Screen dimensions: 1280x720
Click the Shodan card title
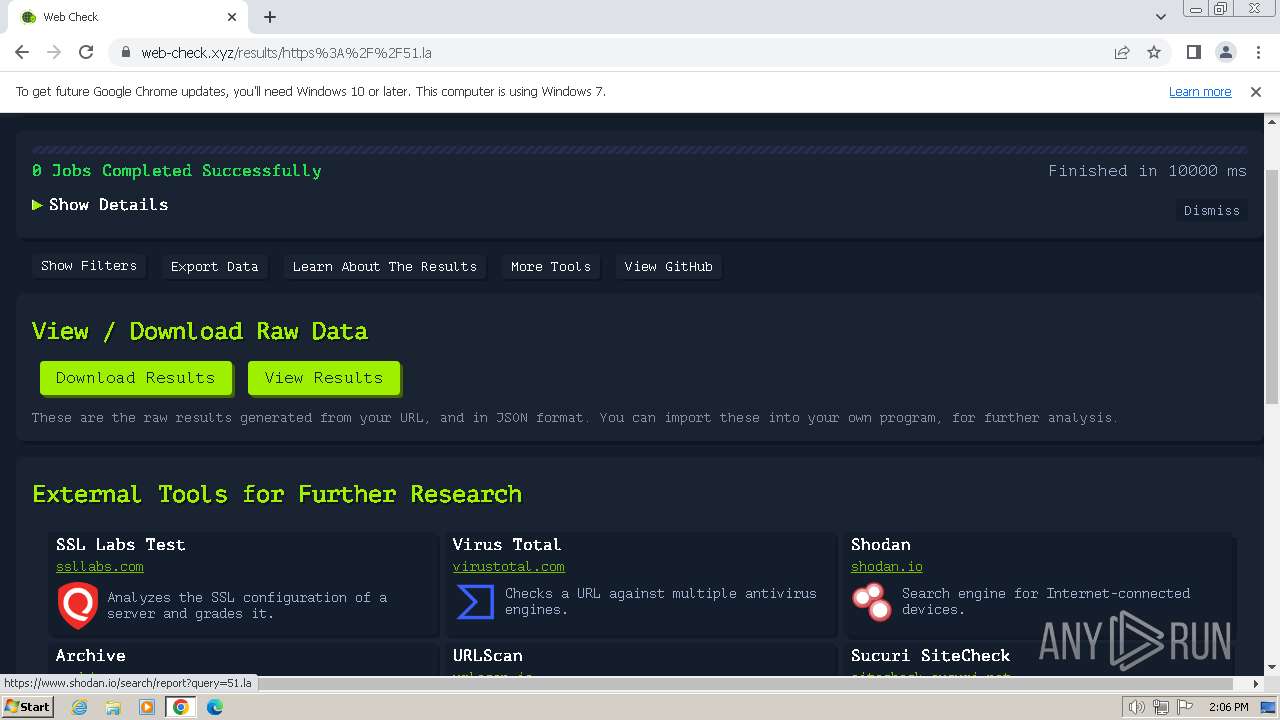880,545
